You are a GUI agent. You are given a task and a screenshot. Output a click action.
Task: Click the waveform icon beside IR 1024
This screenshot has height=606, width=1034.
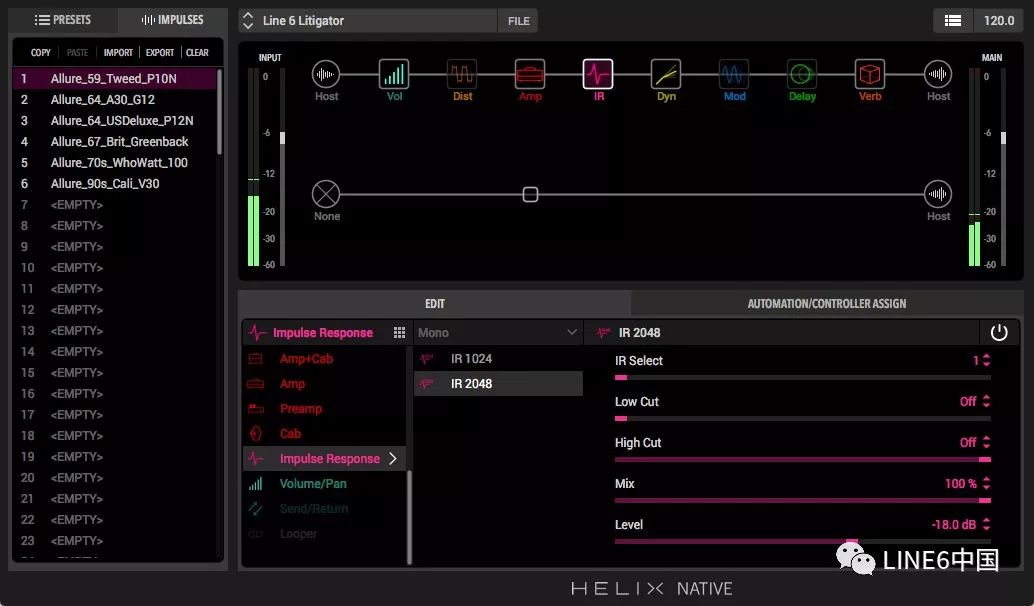click(427, 359)
